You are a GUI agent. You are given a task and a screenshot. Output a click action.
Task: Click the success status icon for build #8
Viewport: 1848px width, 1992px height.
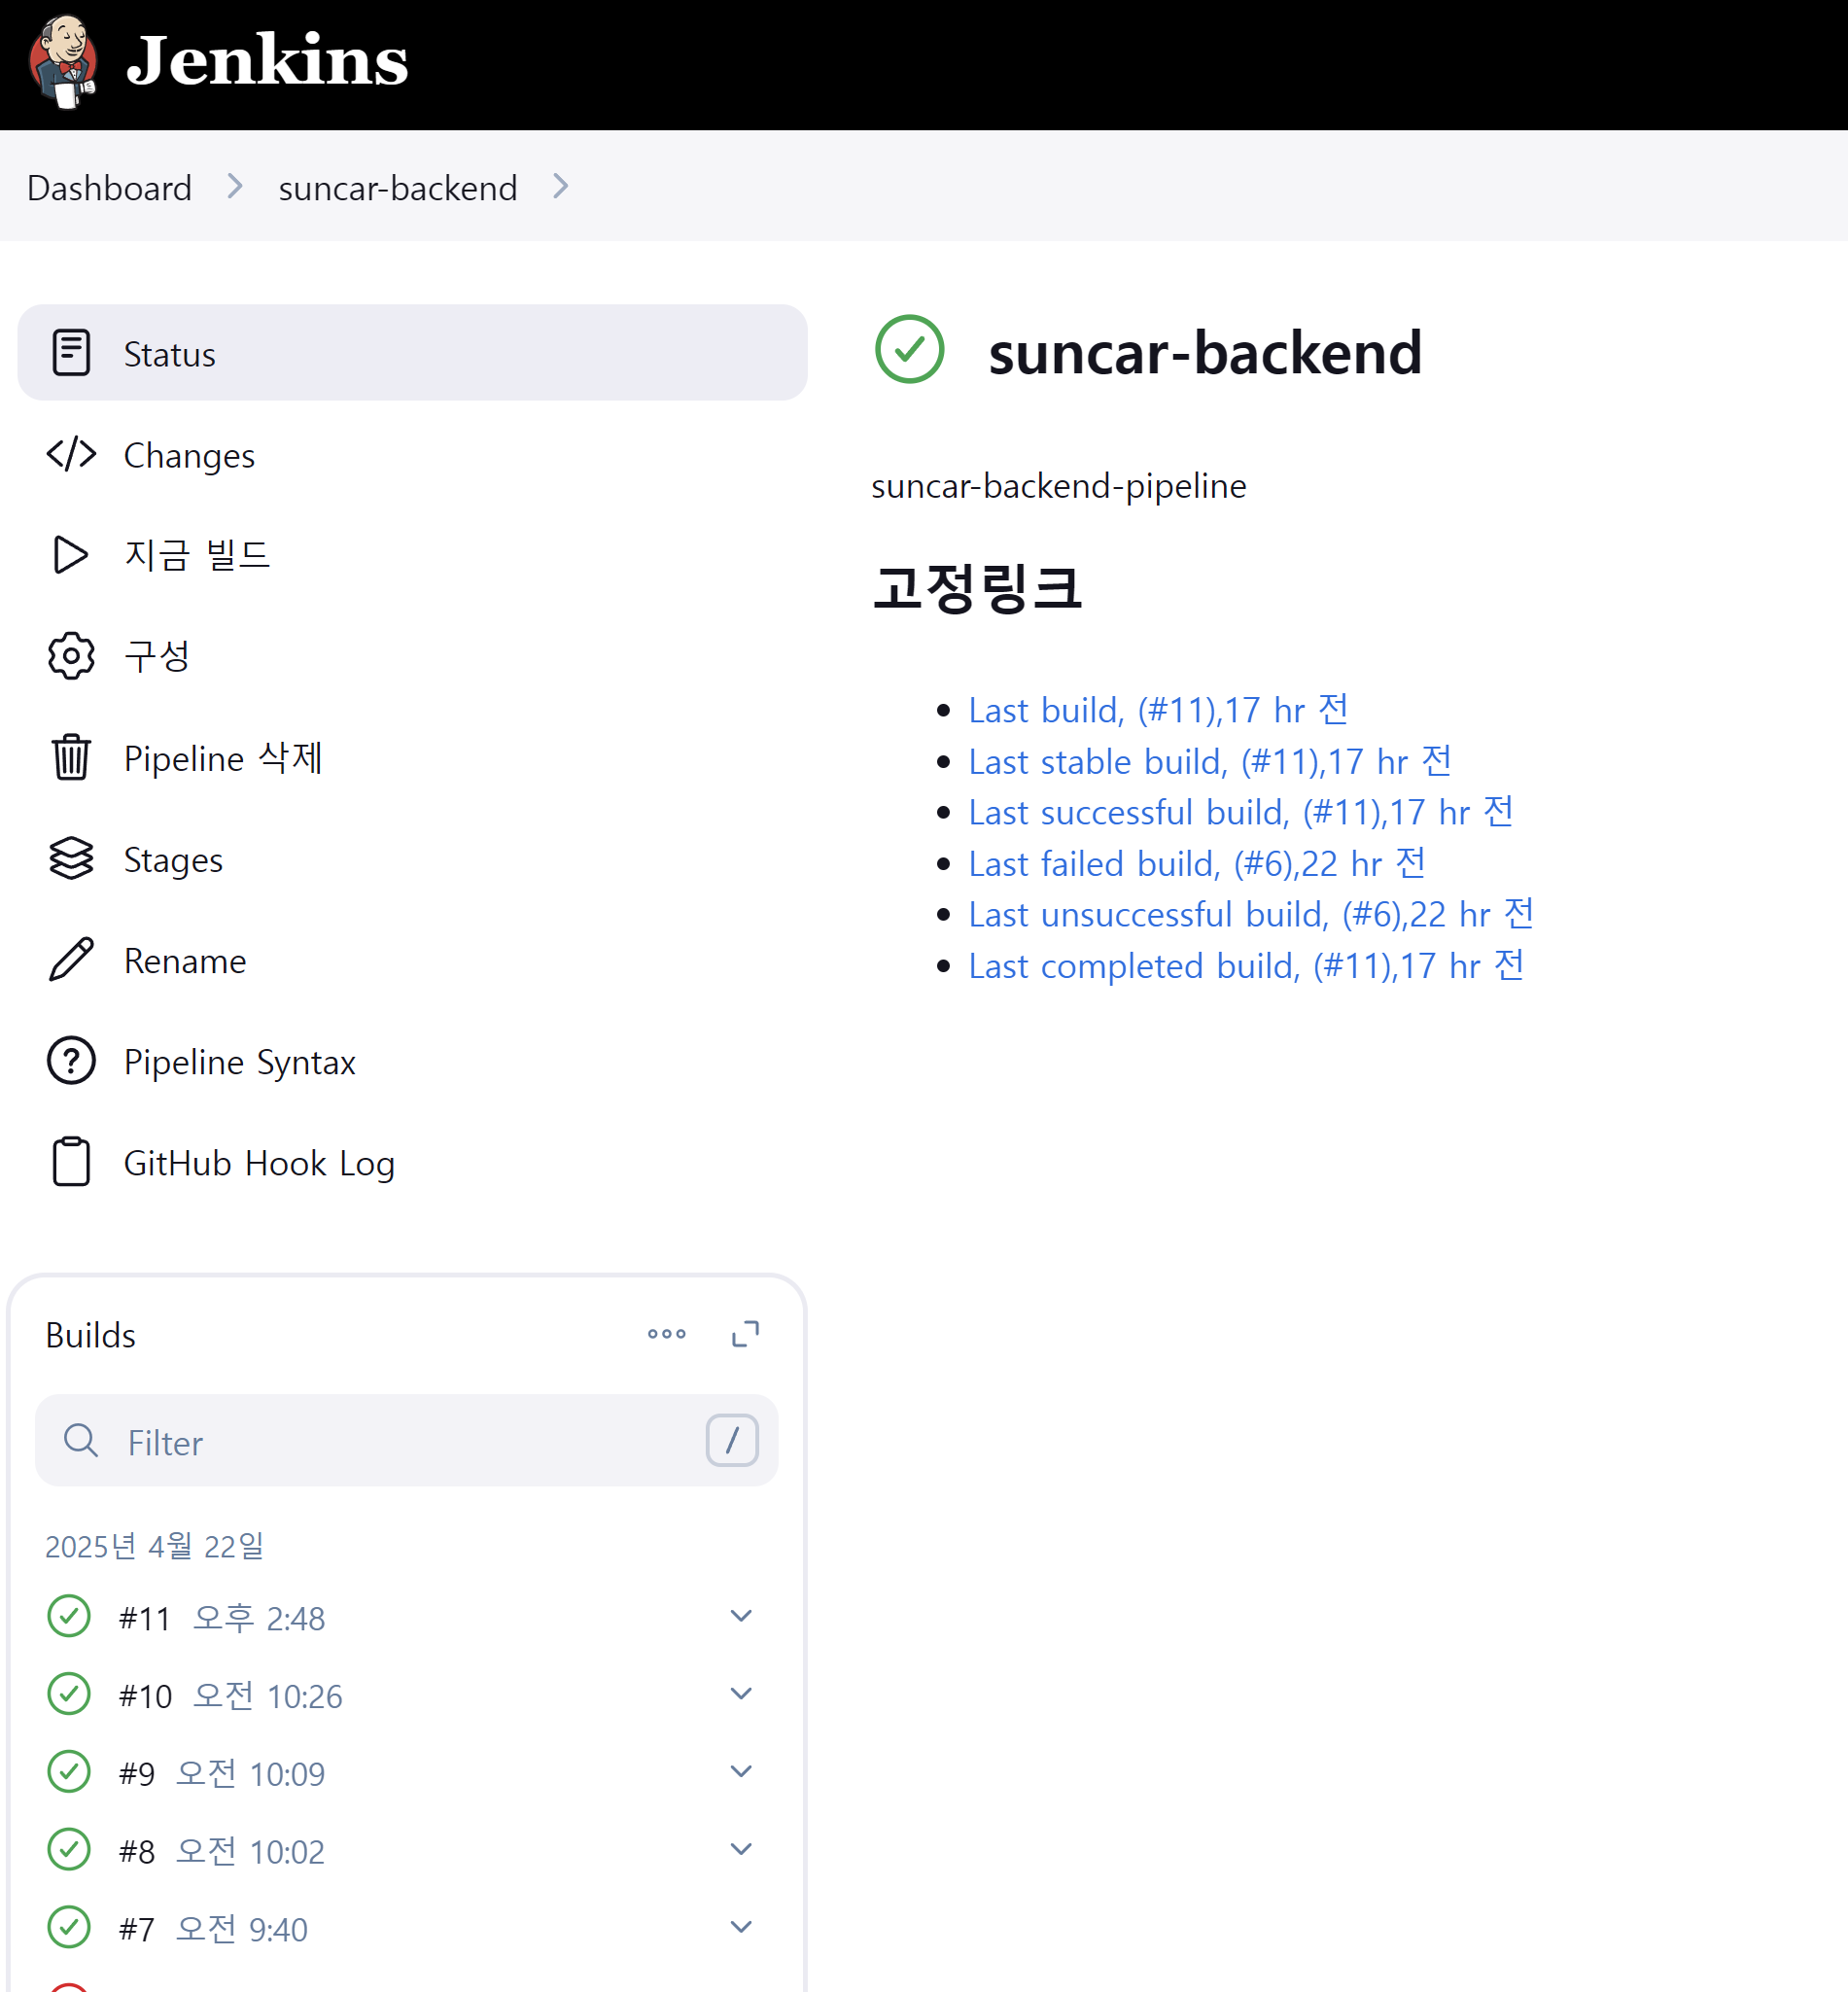point(69,1850)
